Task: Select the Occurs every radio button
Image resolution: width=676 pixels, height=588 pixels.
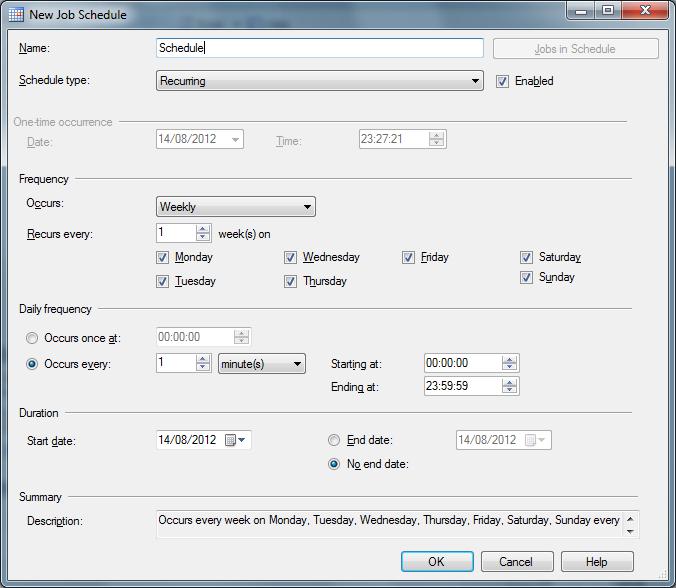Action: click(32, 364)
